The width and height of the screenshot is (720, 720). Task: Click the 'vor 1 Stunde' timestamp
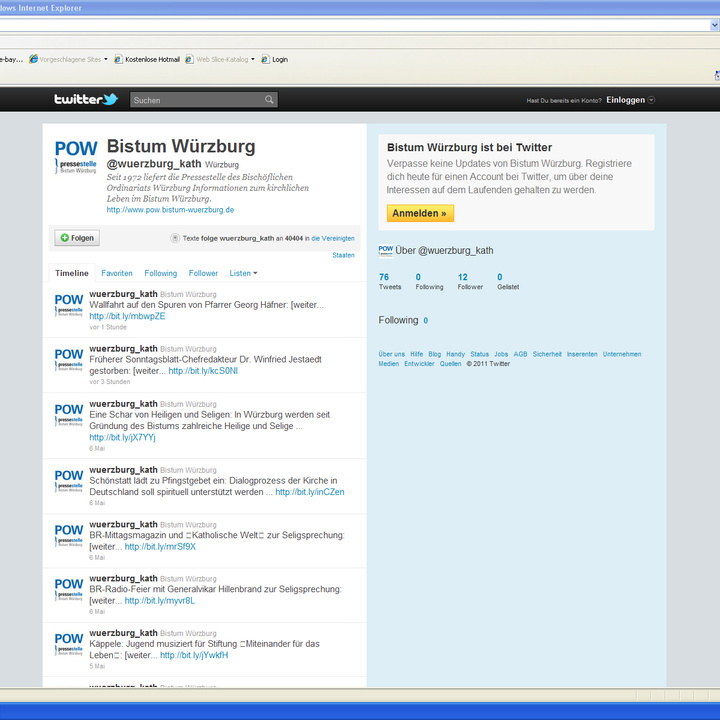click(108, 327)
